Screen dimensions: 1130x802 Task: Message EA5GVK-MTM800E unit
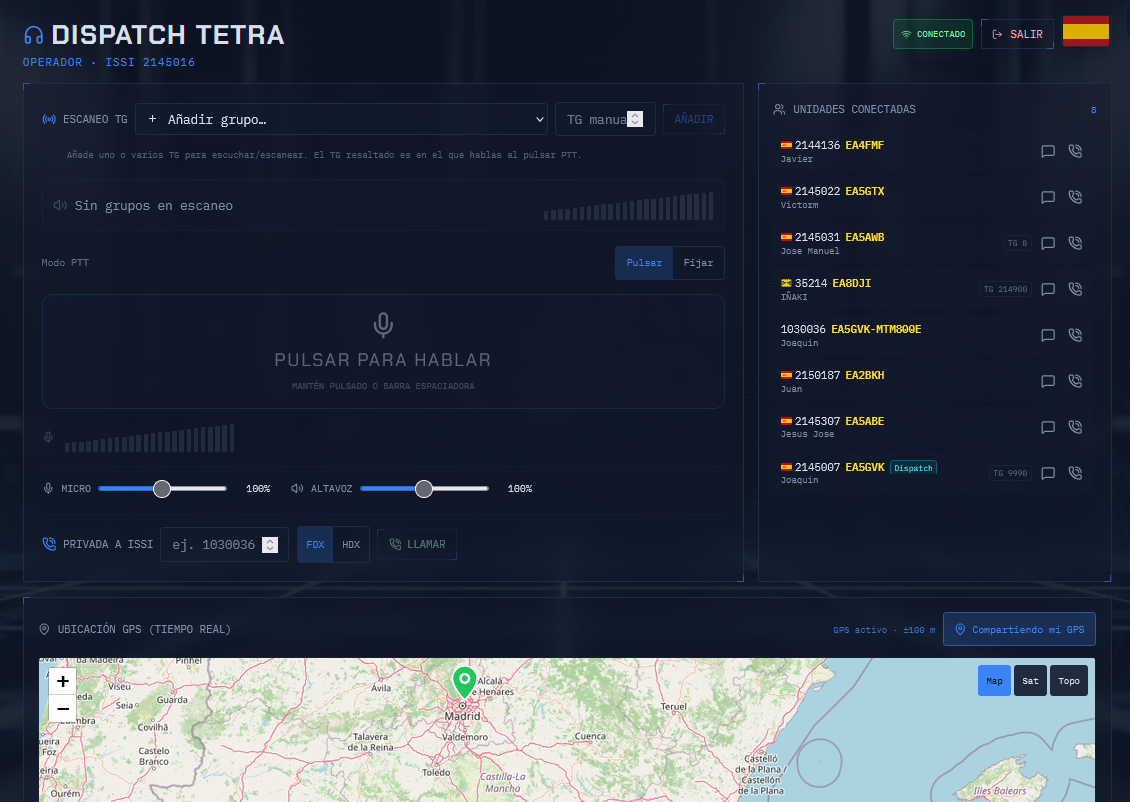coord(1048,335)
